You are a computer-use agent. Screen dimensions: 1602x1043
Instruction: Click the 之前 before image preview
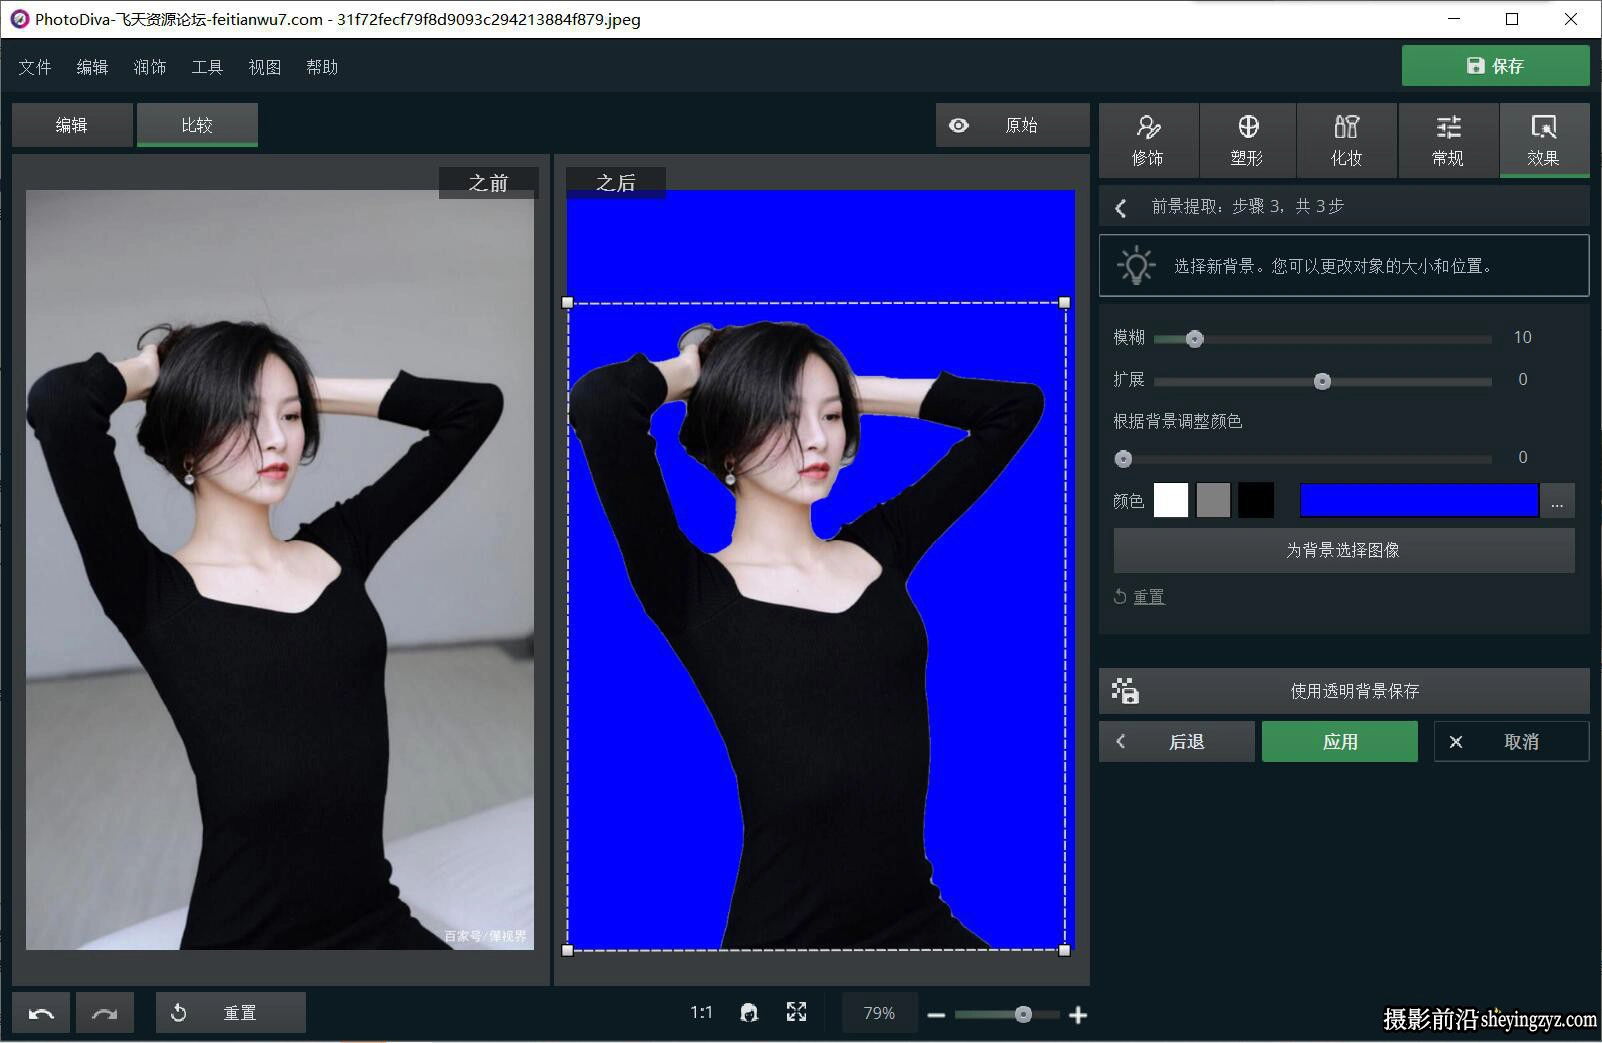[x=280, y=570]
